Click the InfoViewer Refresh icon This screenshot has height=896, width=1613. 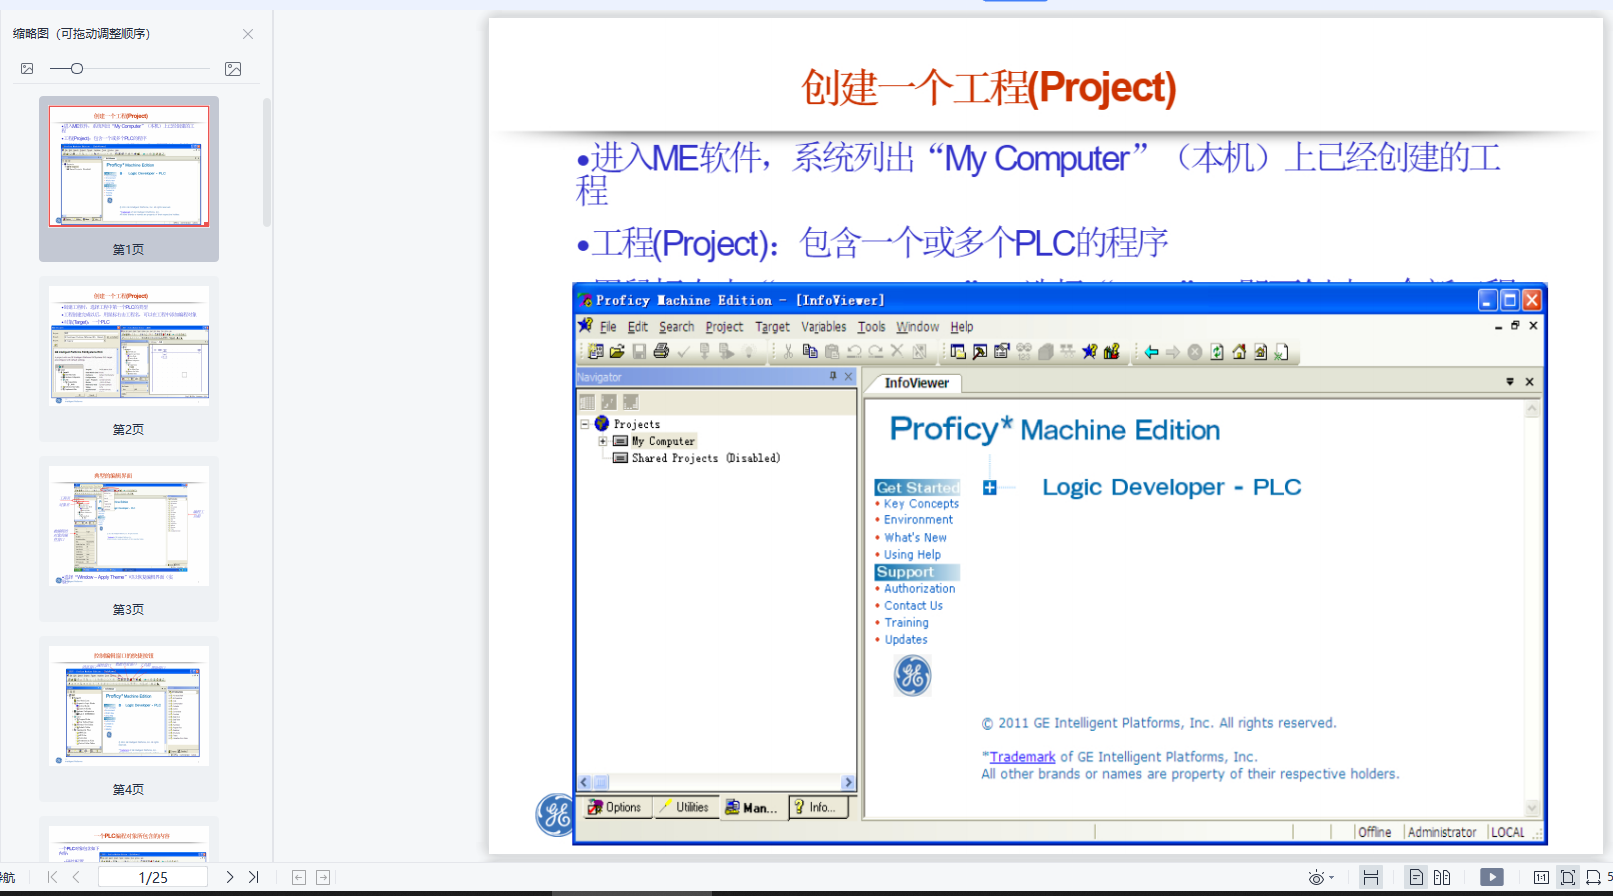coord(1217,352)
